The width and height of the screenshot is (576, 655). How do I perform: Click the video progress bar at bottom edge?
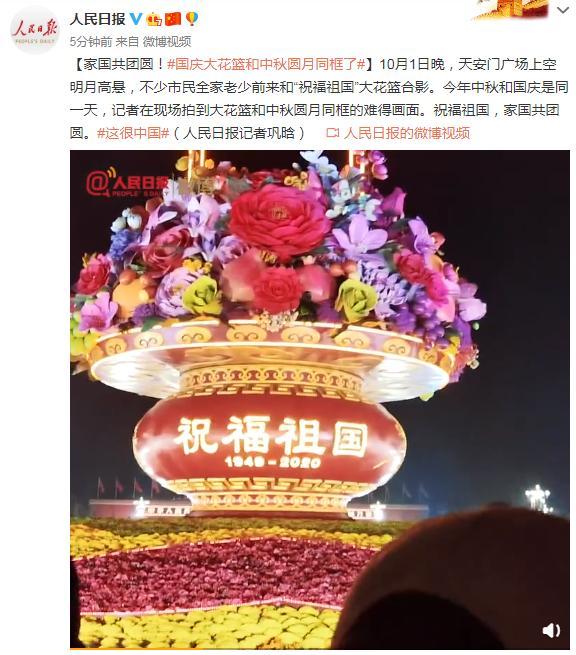pos(320,649)
